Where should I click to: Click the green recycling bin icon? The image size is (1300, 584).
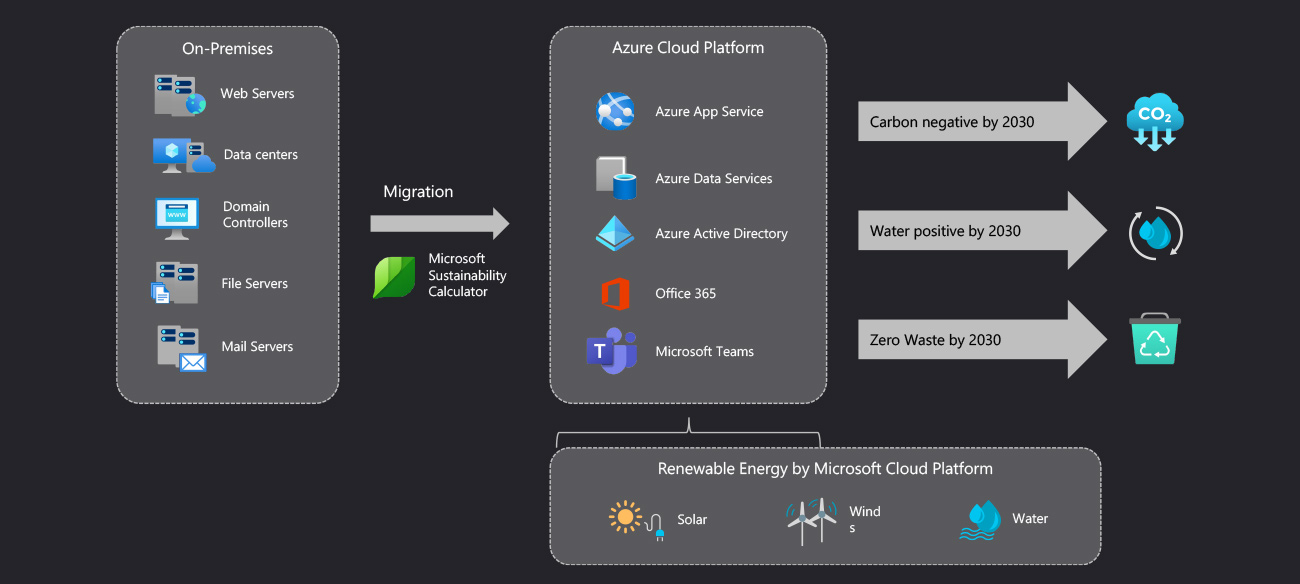tap(1155, 340)
